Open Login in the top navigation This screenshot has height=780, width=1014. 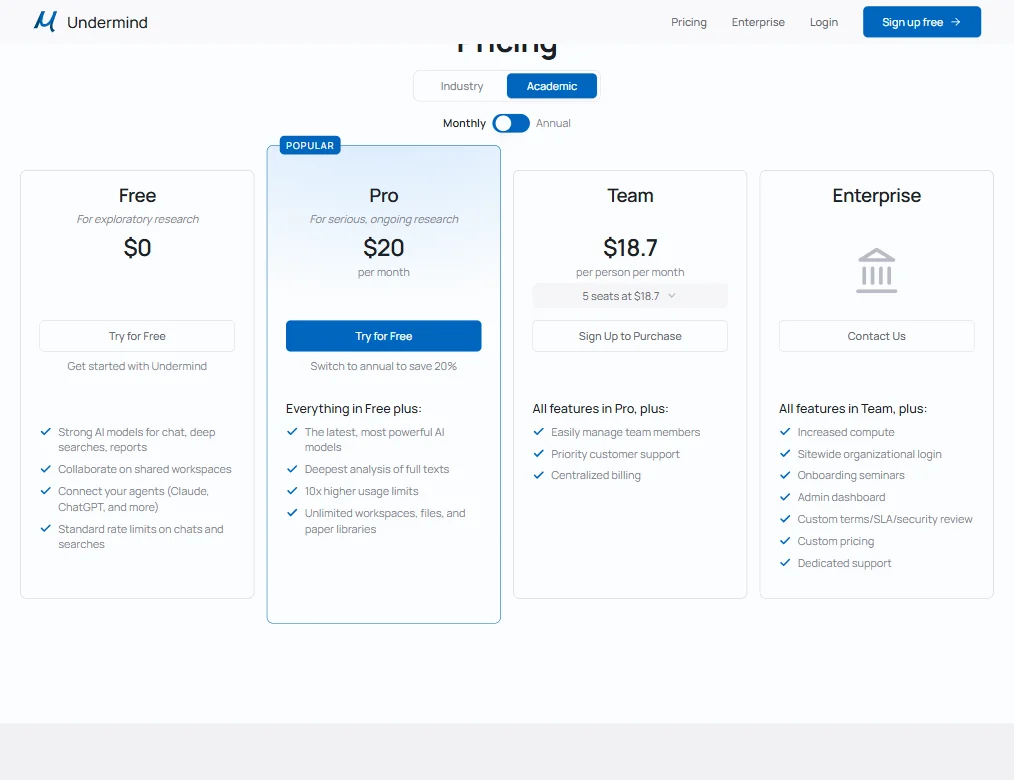[823, 22]
